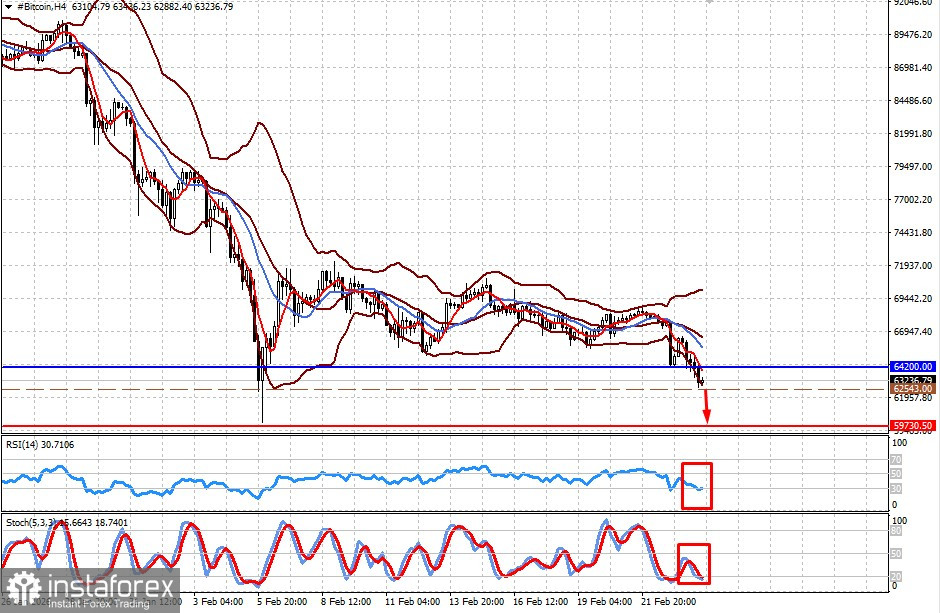The height and width of the screenshot is (613, 940).
Task: Click the 74431.80 price axis label
Action: 912,232
